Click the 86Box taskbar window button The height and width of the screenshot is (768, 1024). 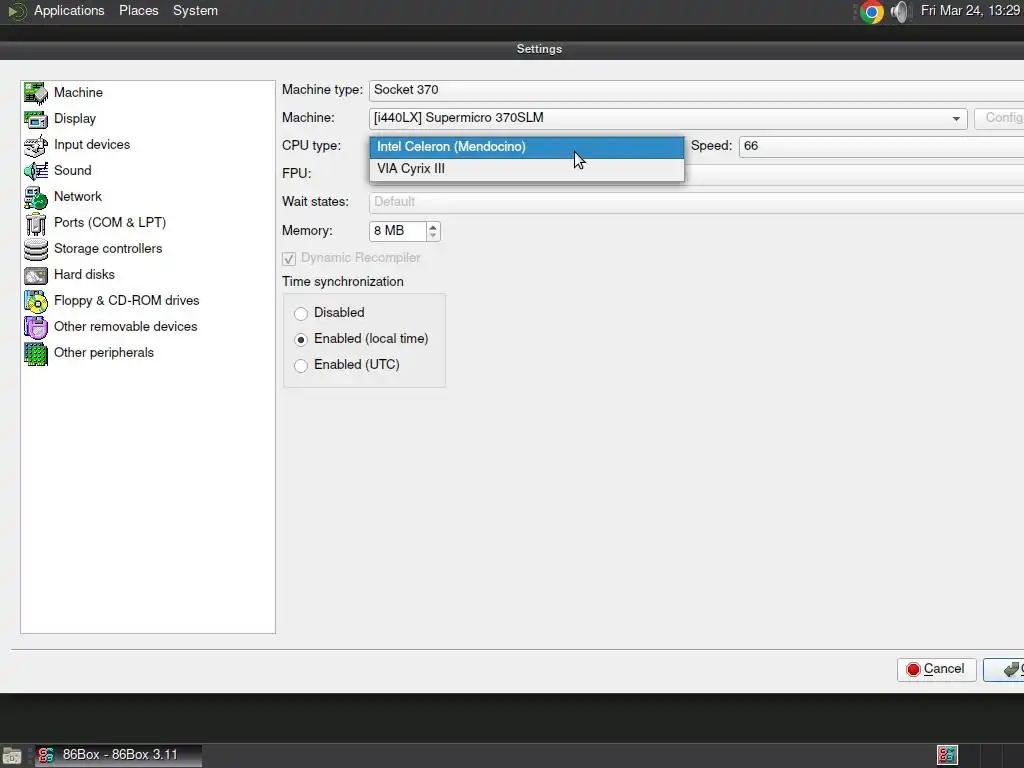[x=118, y=756]
